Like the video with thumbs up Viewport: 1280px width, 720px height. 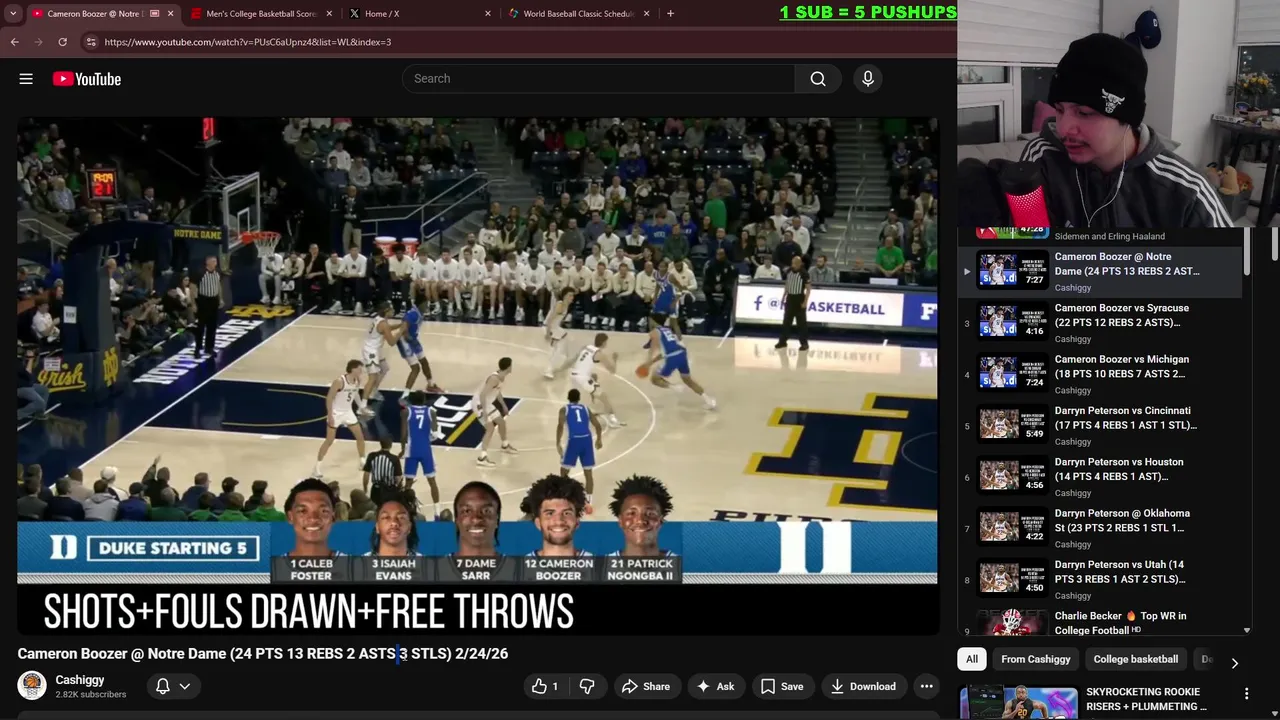545,686
